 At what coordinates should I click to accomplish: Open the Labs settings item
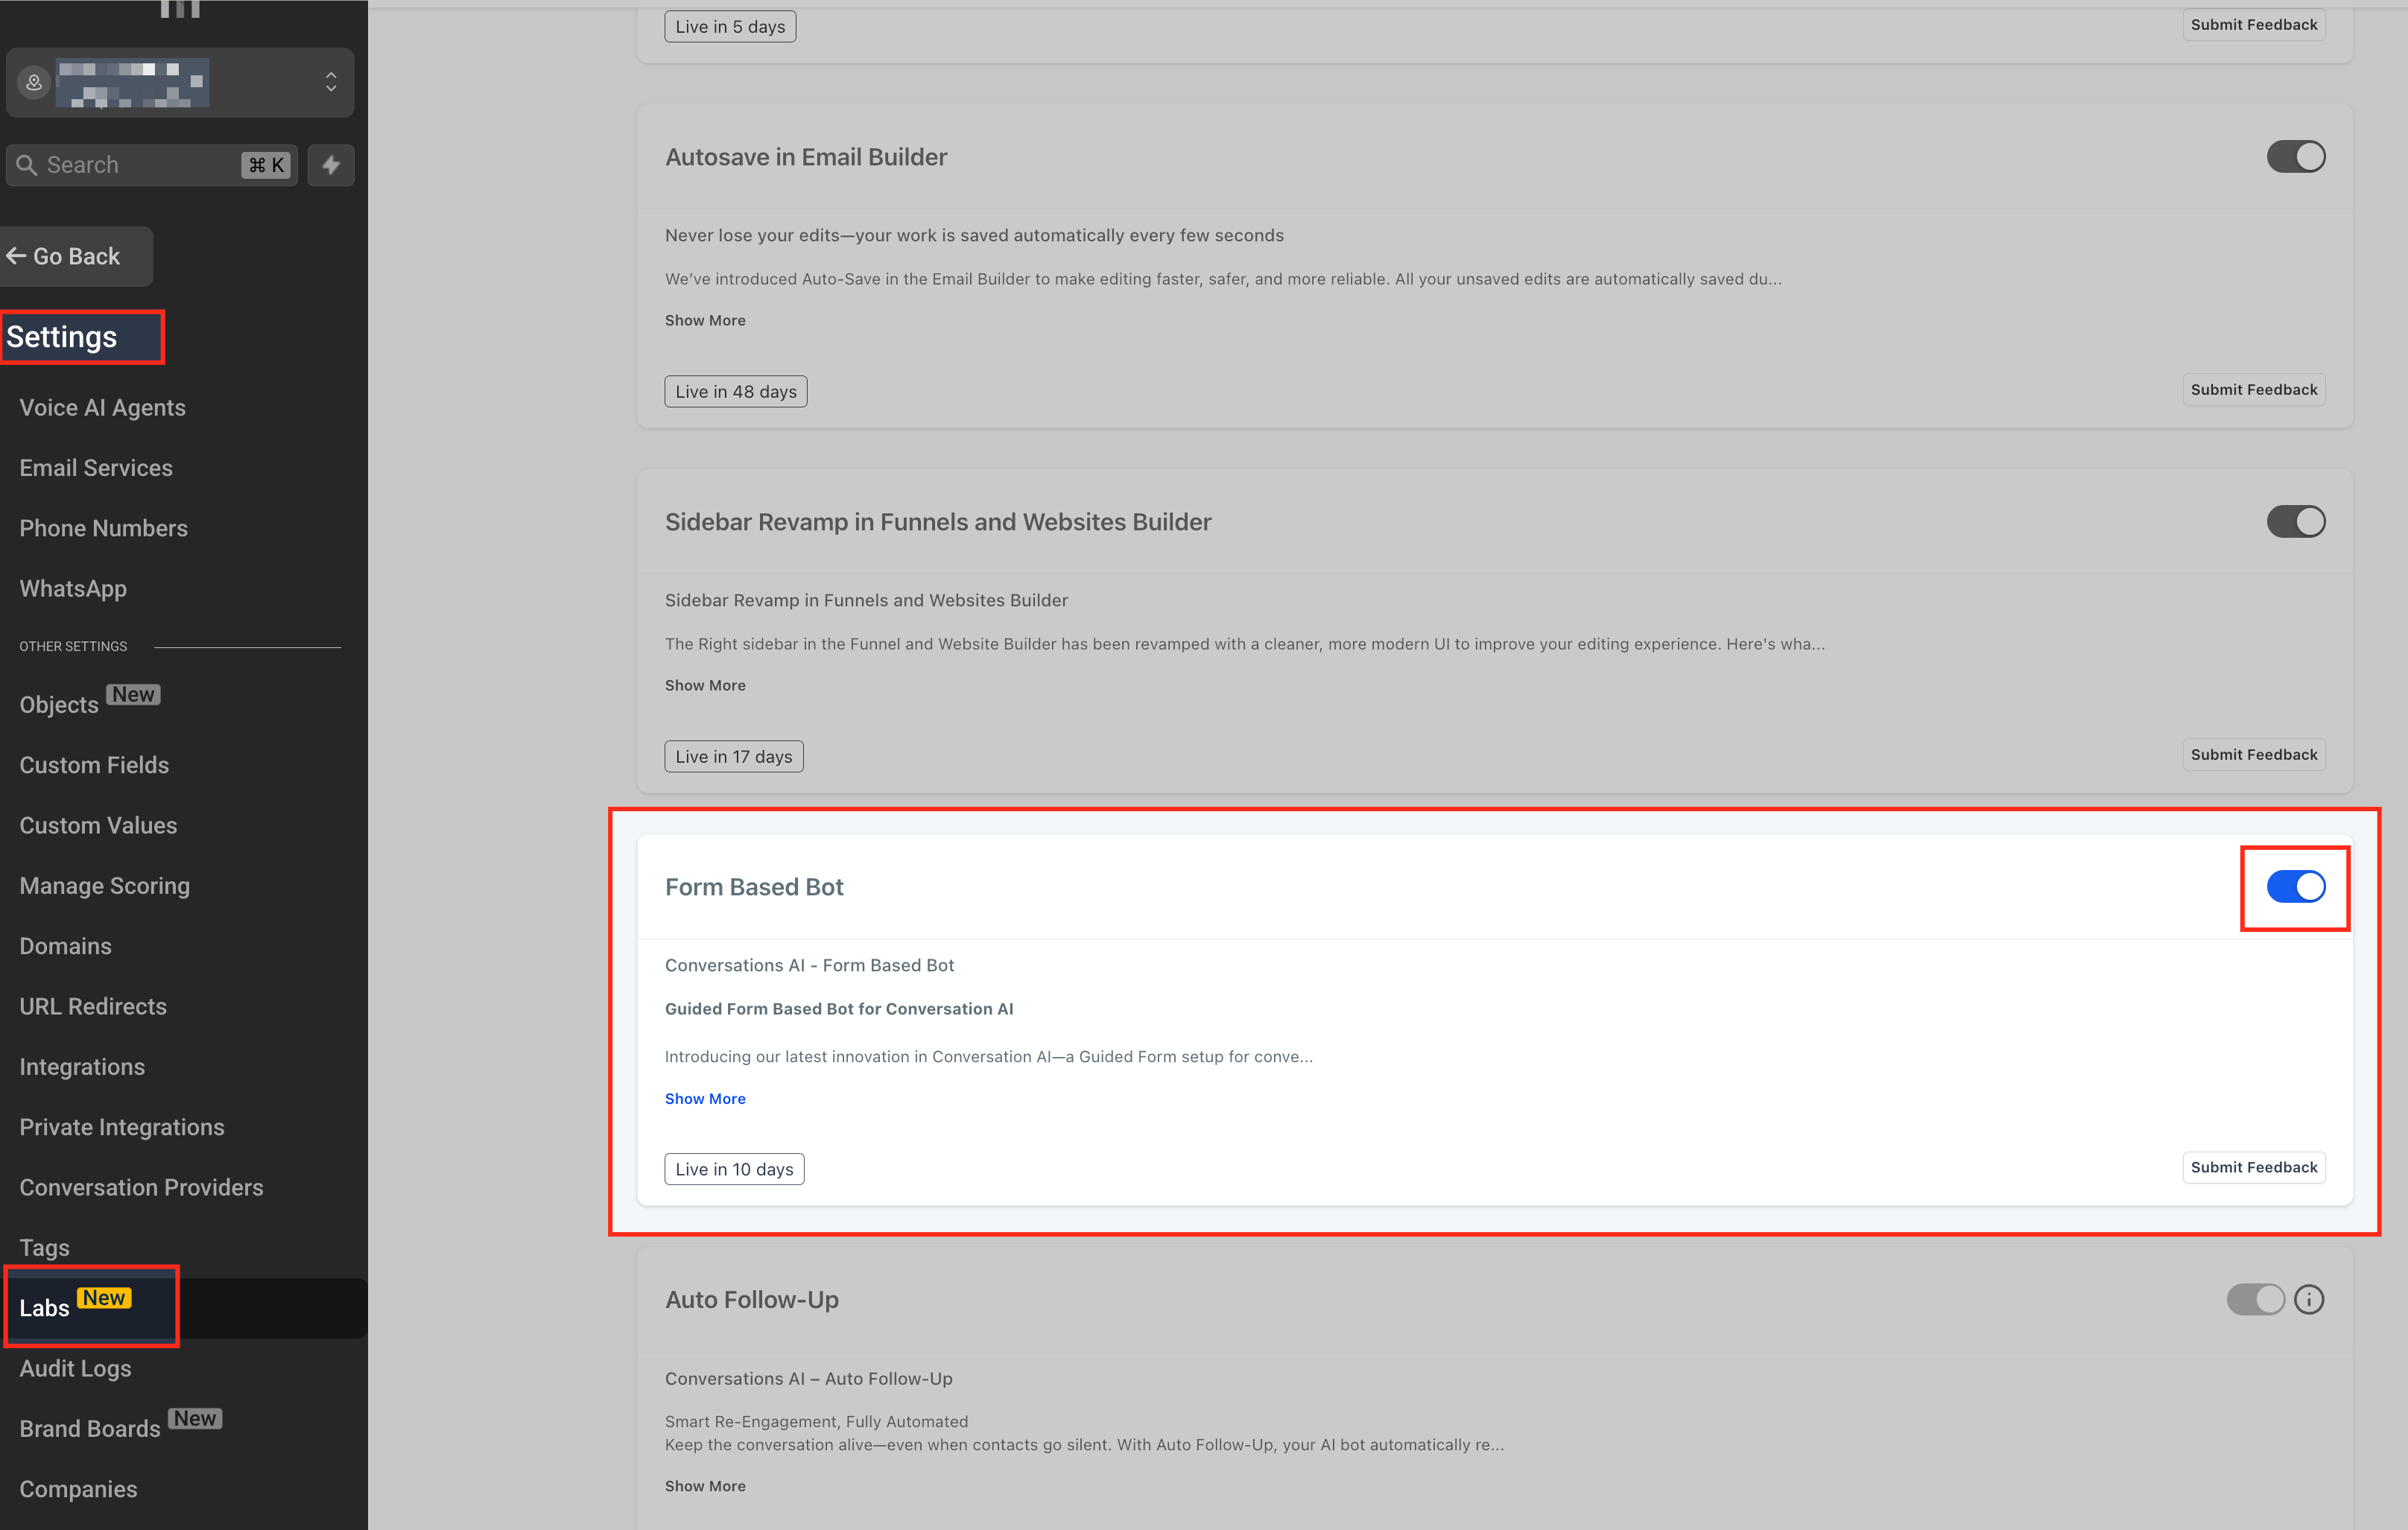click(x=45, y=1307)
